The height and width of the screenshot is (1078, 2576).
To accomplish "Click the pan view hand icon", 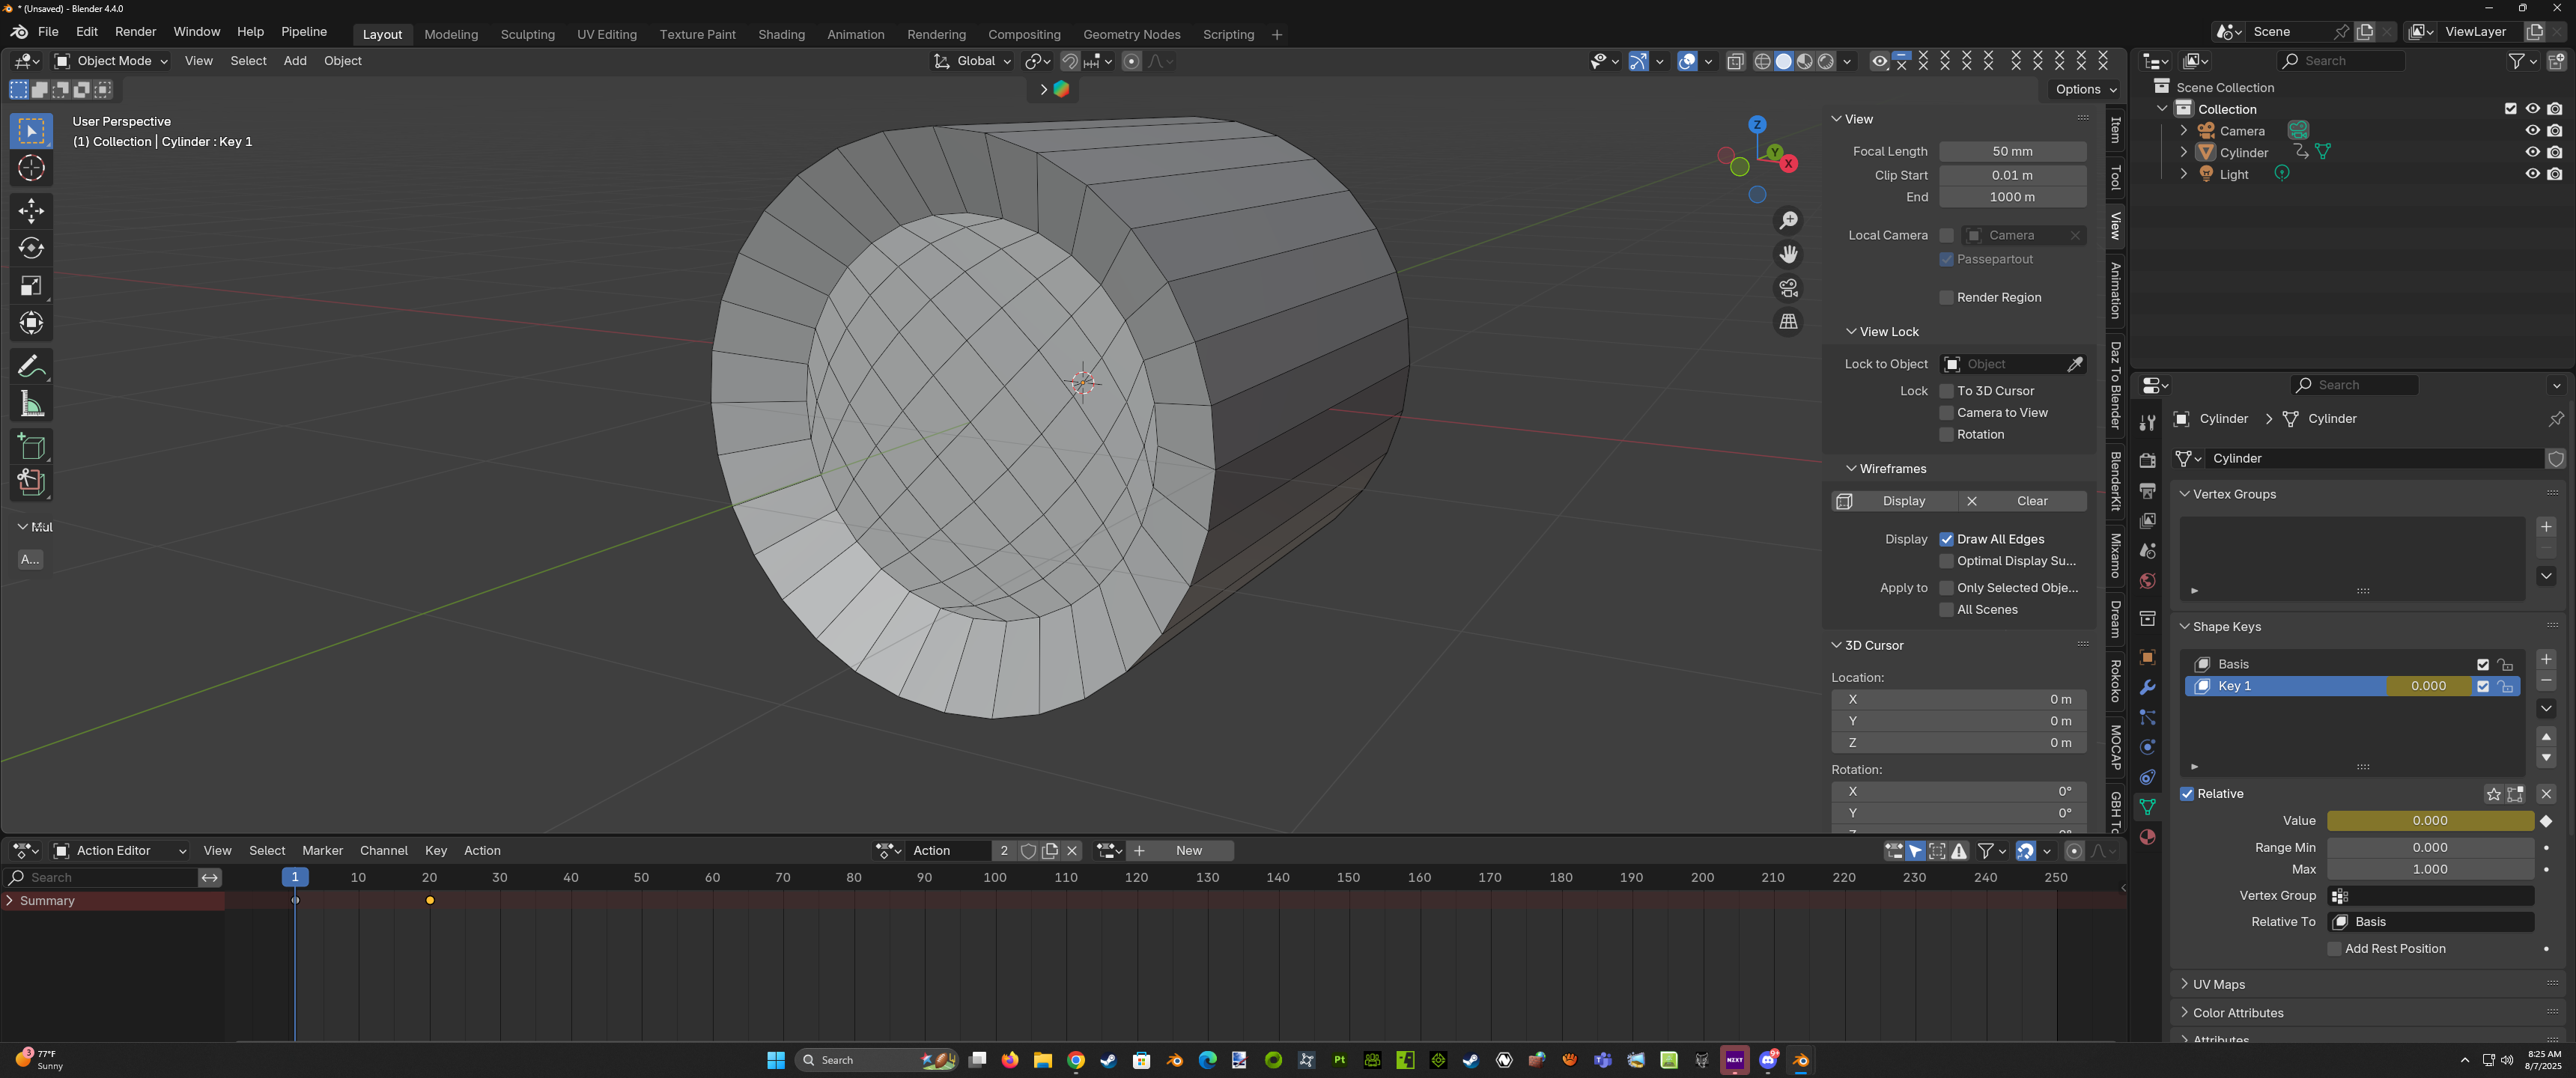I will [1788, 254].
